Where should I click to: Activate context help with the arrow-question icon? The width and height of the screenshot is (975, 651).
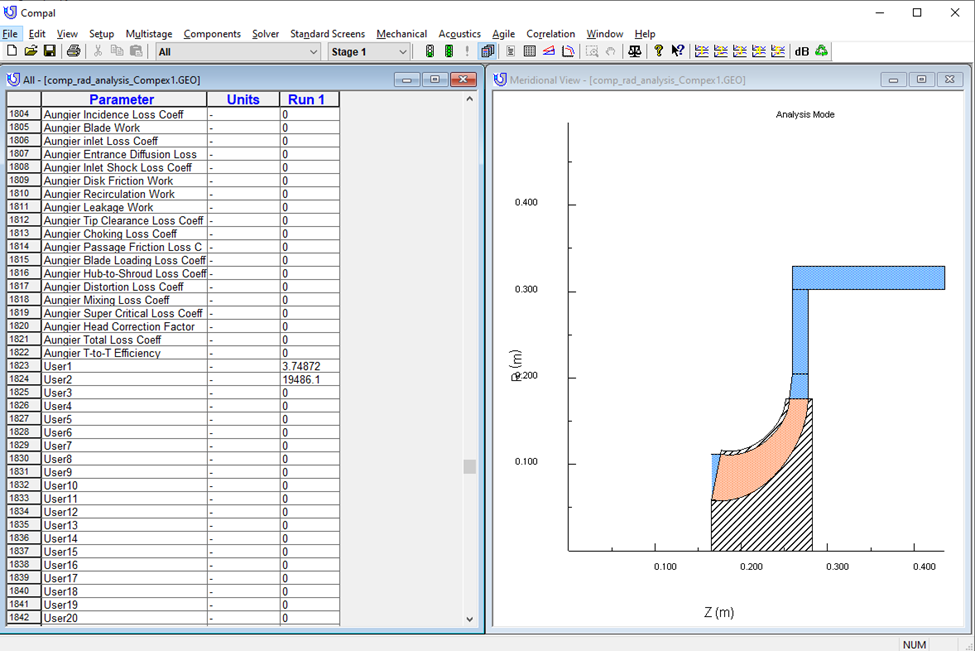[x=677, y=51]
